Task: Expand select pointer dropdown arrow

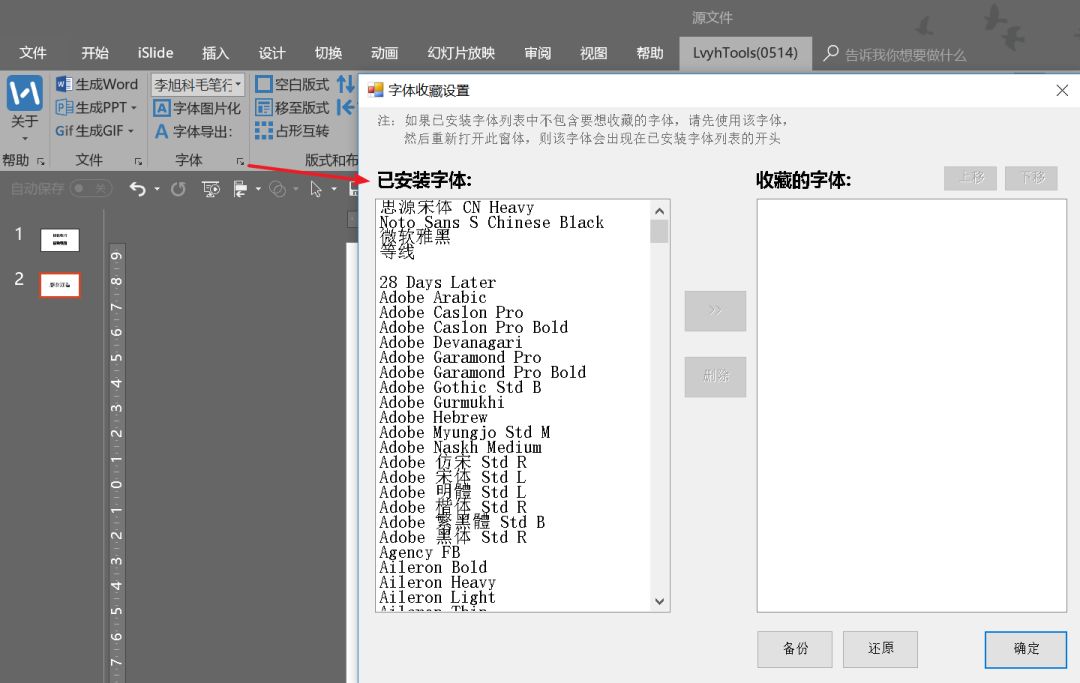Action: pos(334,189)
